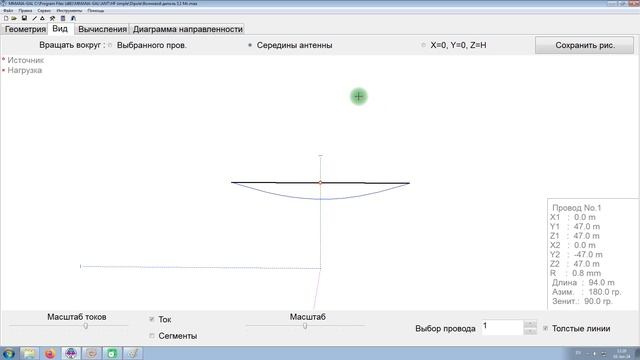The width and height of the screenshot is (640, 360).
Task: Open the Инструменты menu
Action: click(69, 11)
